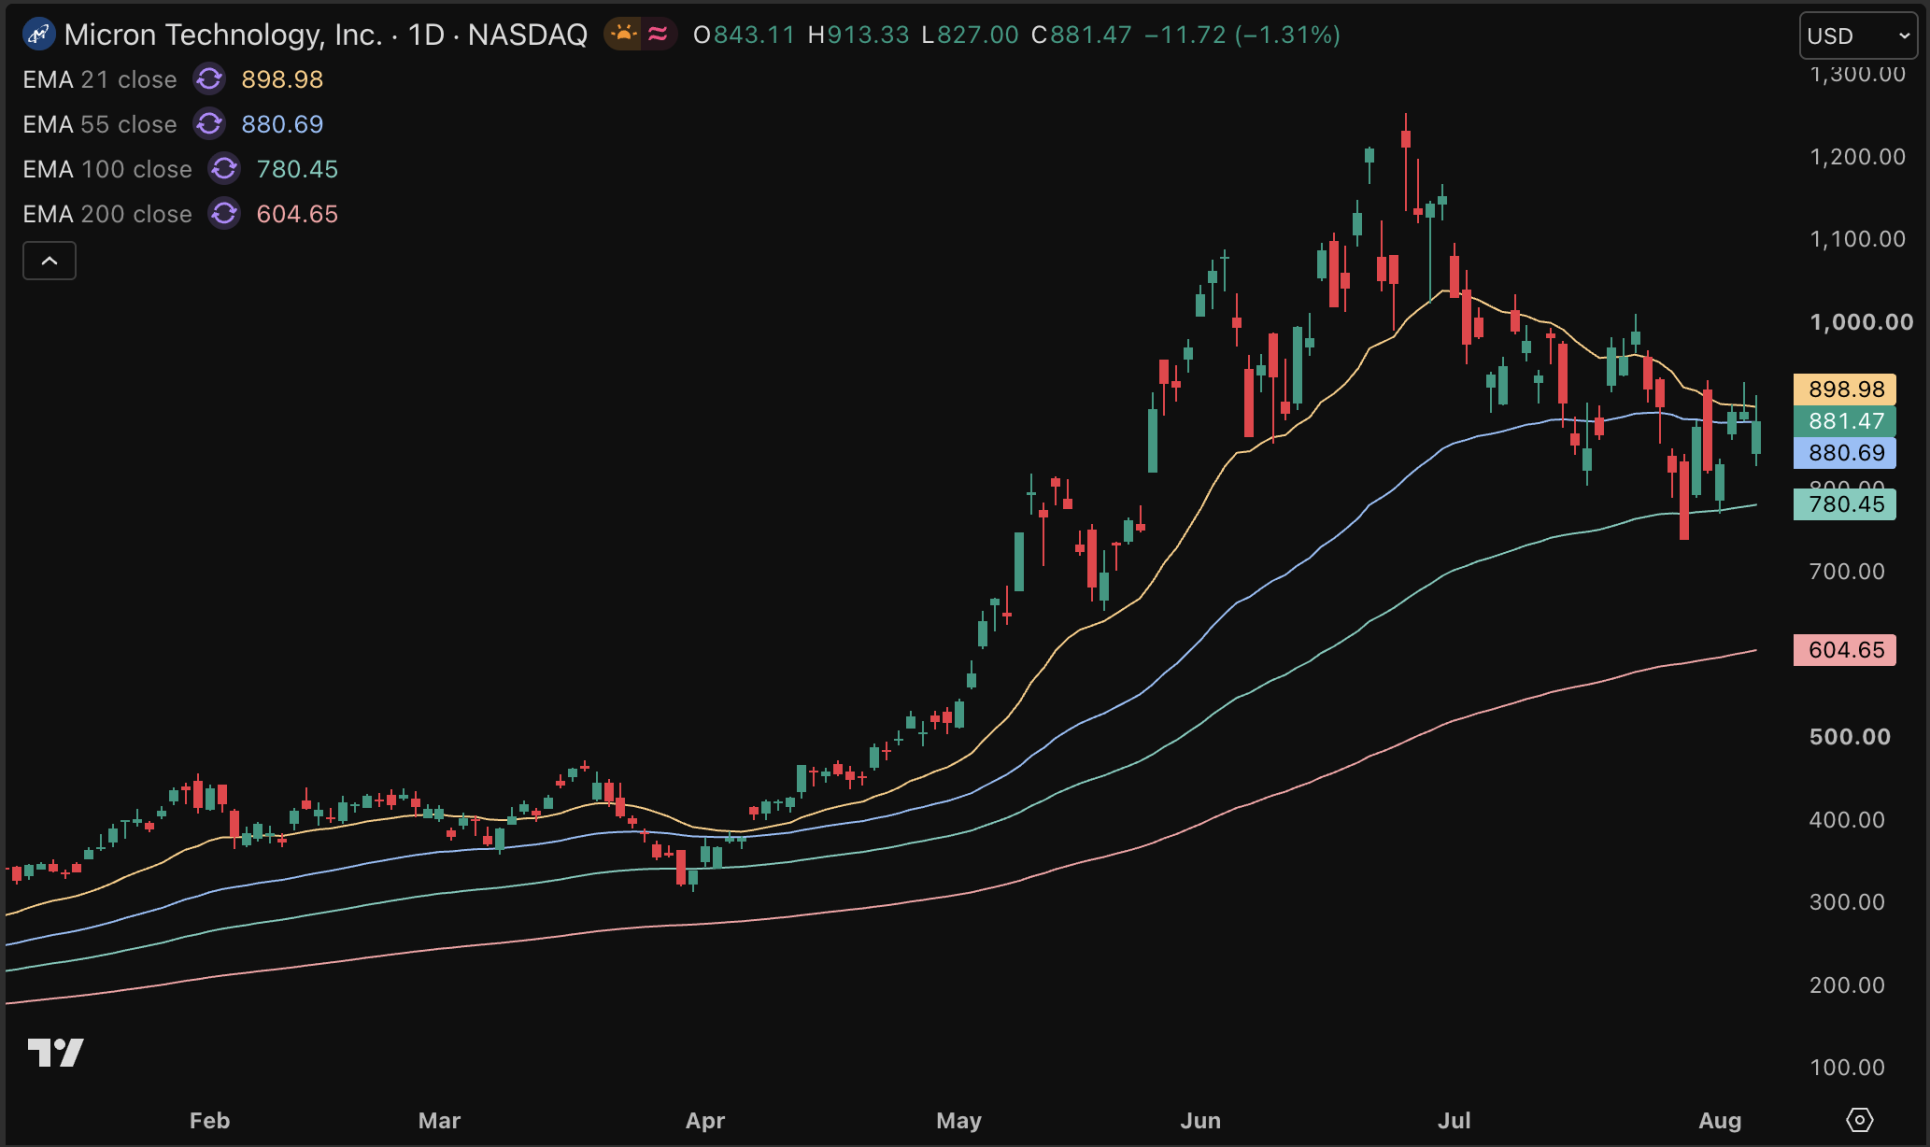Select the EMA 21 close indicator label
Screen dimensions: 1930x1147
[100, 79]
